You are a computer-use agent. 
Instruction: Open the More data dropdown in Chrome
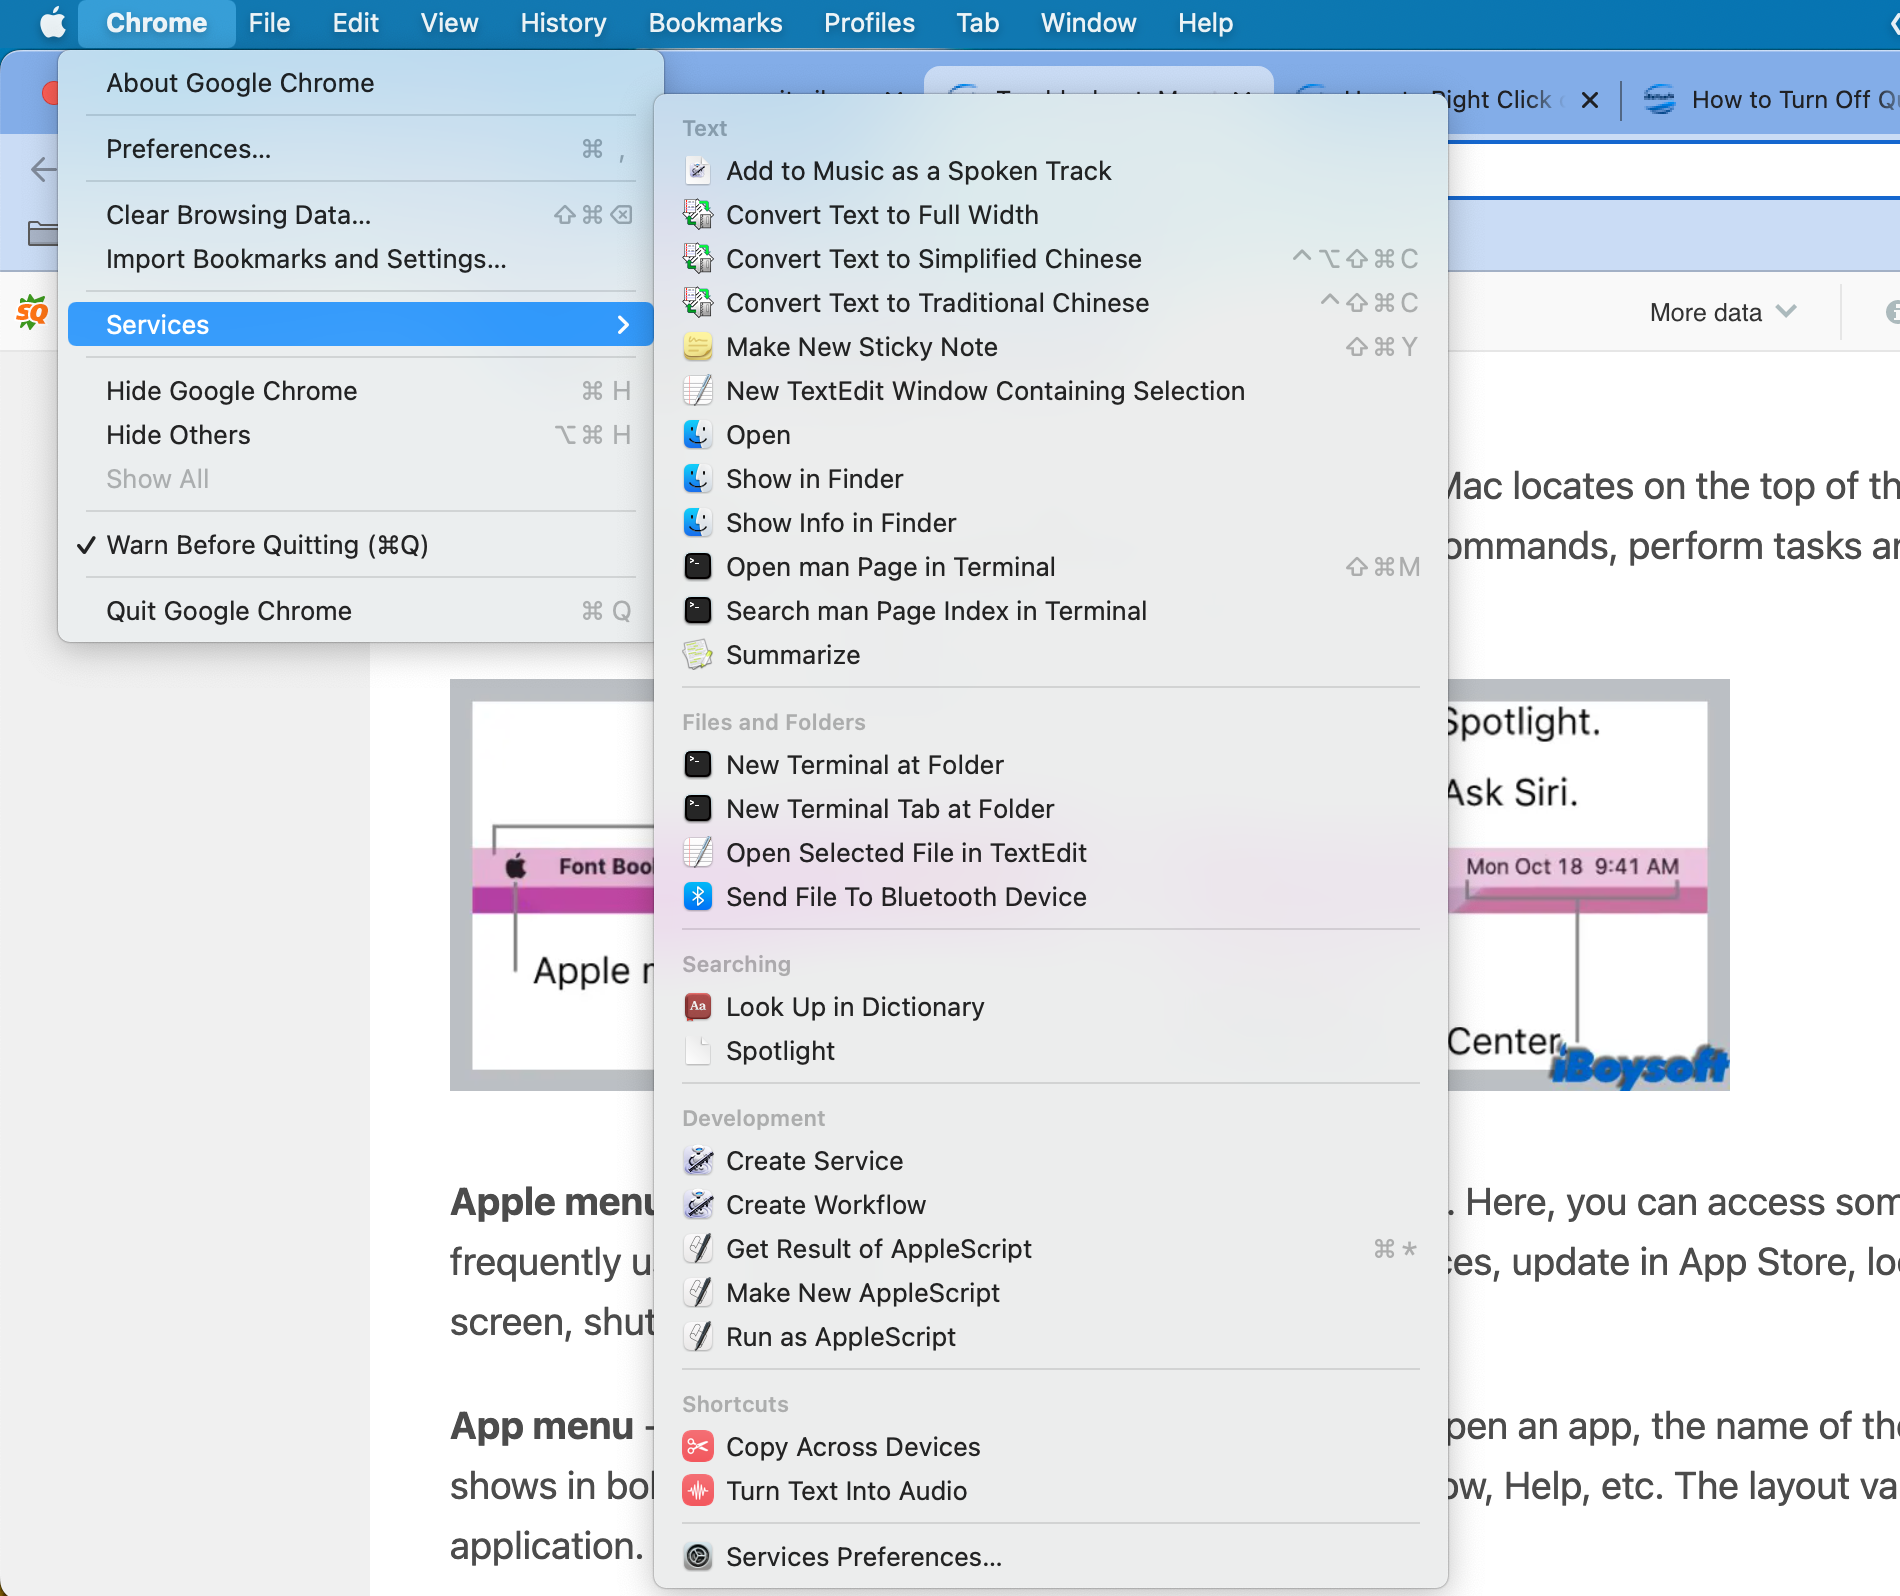[1722, 313]
